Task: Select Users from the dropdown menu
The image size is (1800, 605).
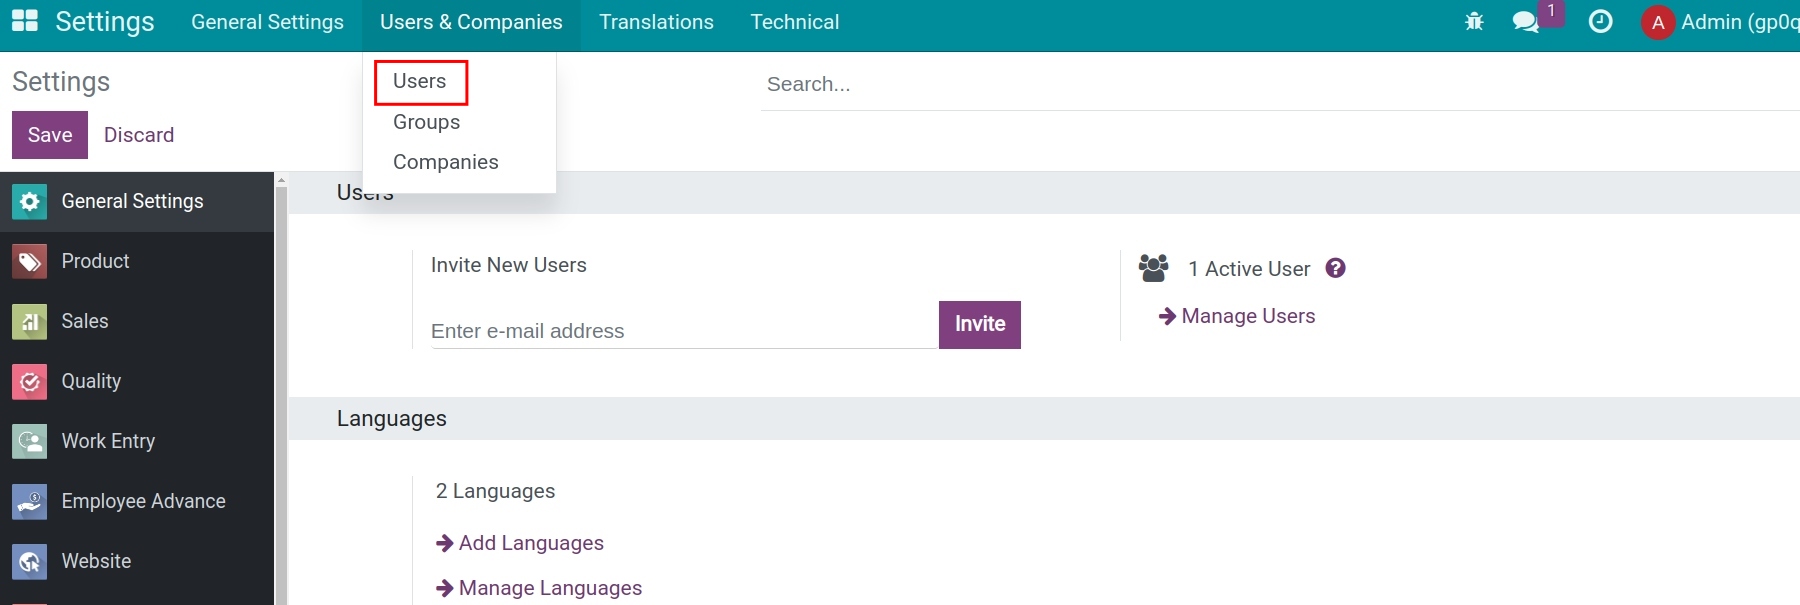Action: [420, 81]
